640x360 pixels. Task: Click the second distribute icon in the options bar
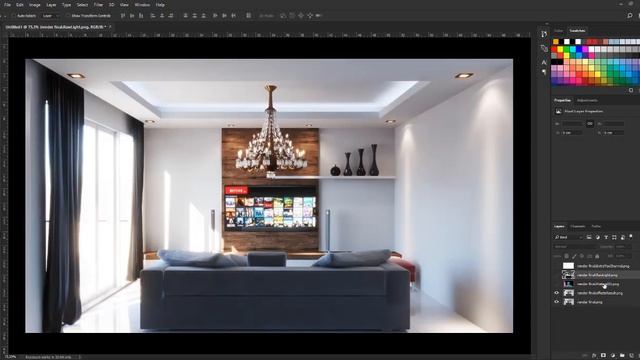[194, 16]
